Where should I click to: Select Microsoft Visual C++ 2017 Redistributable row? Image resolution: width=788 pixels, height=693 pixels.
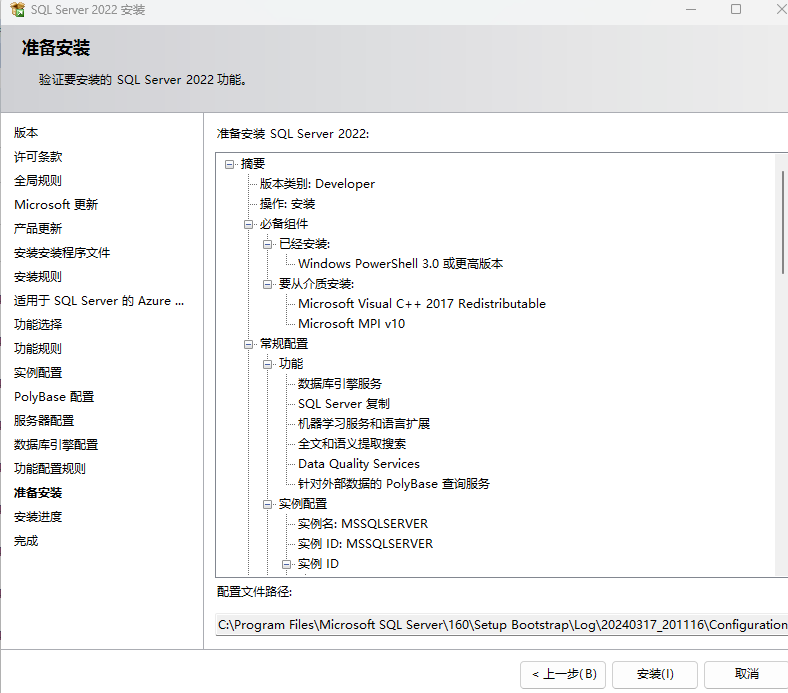422,304
